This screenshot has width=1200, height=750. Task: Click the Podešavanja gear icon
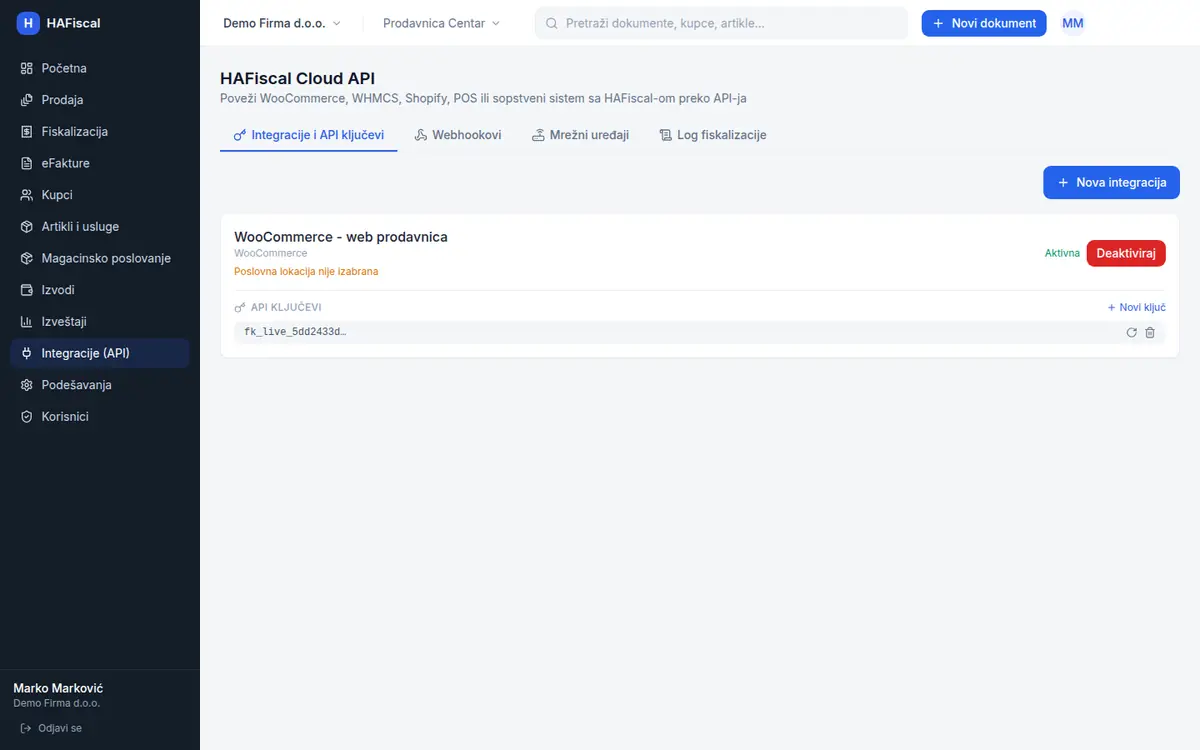27,385
